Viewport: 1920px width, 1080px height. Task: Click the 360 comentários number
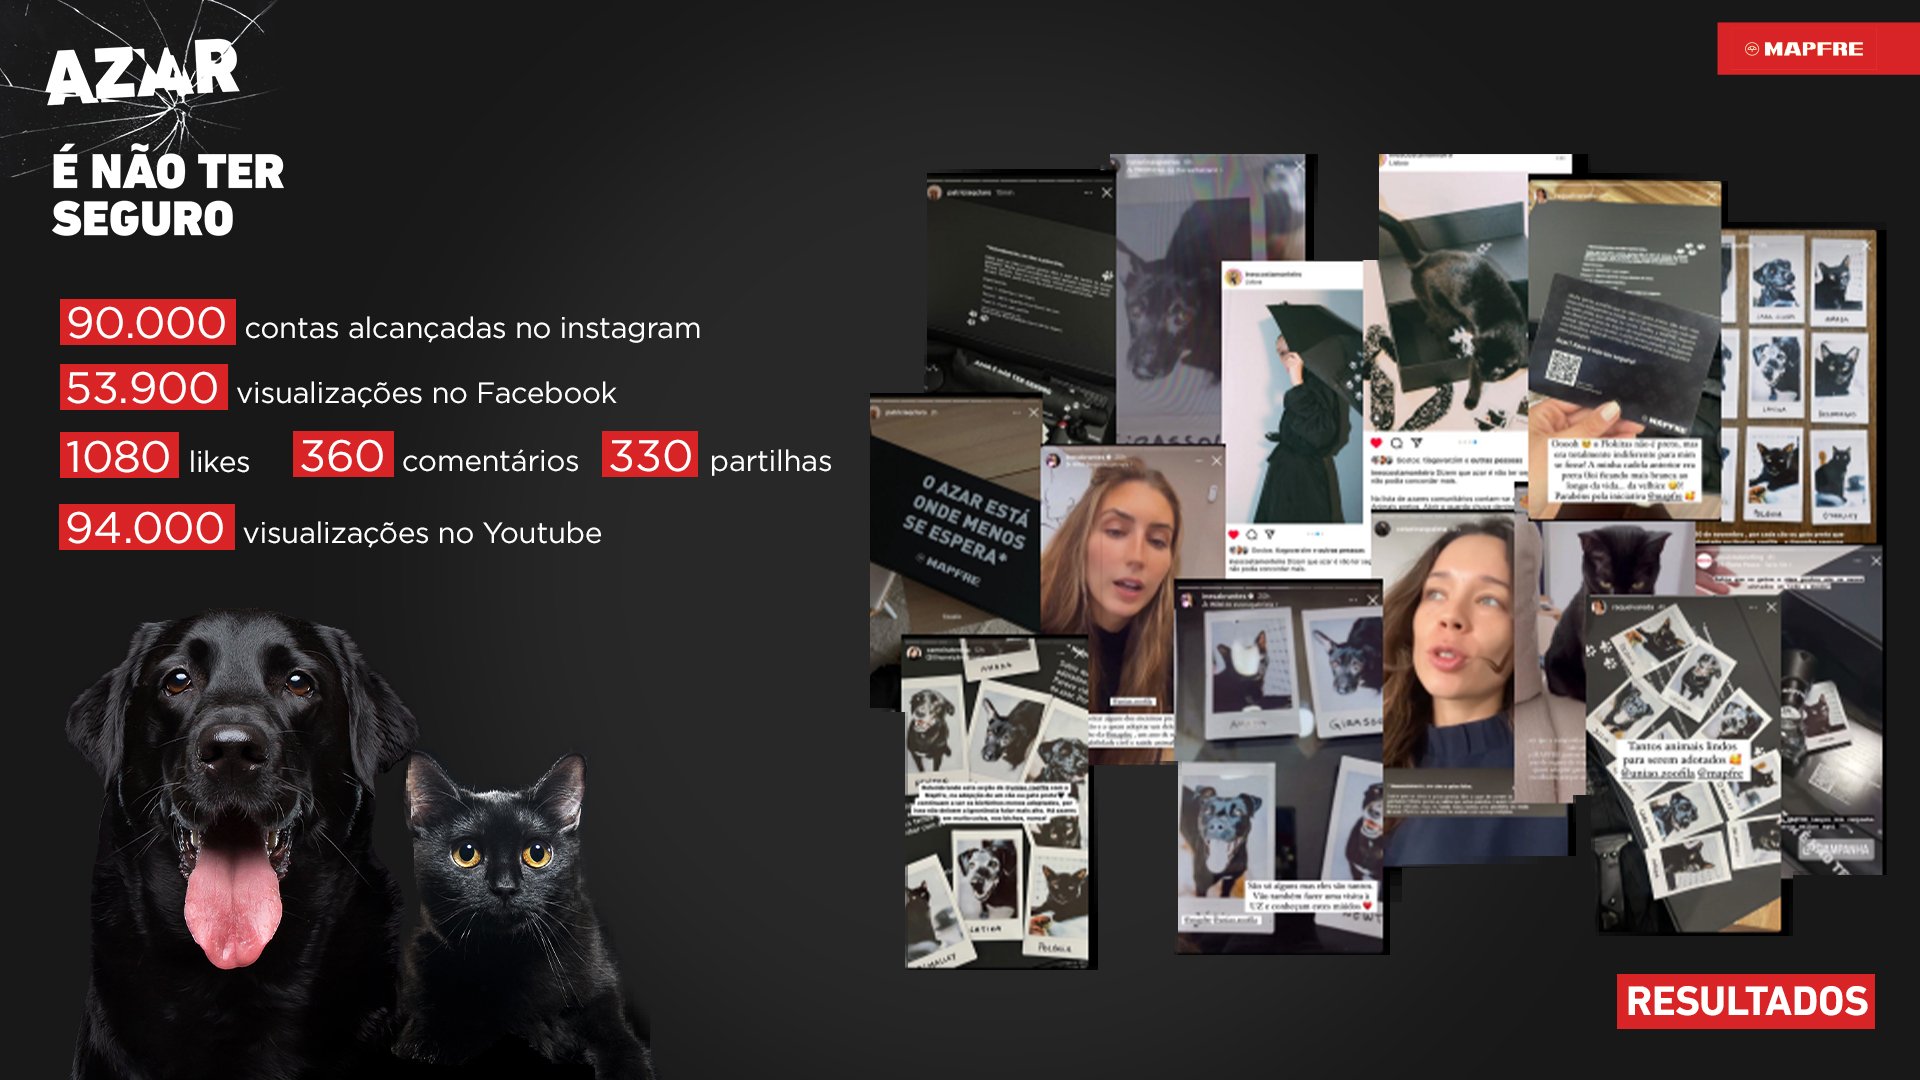[x=342, y=456]
